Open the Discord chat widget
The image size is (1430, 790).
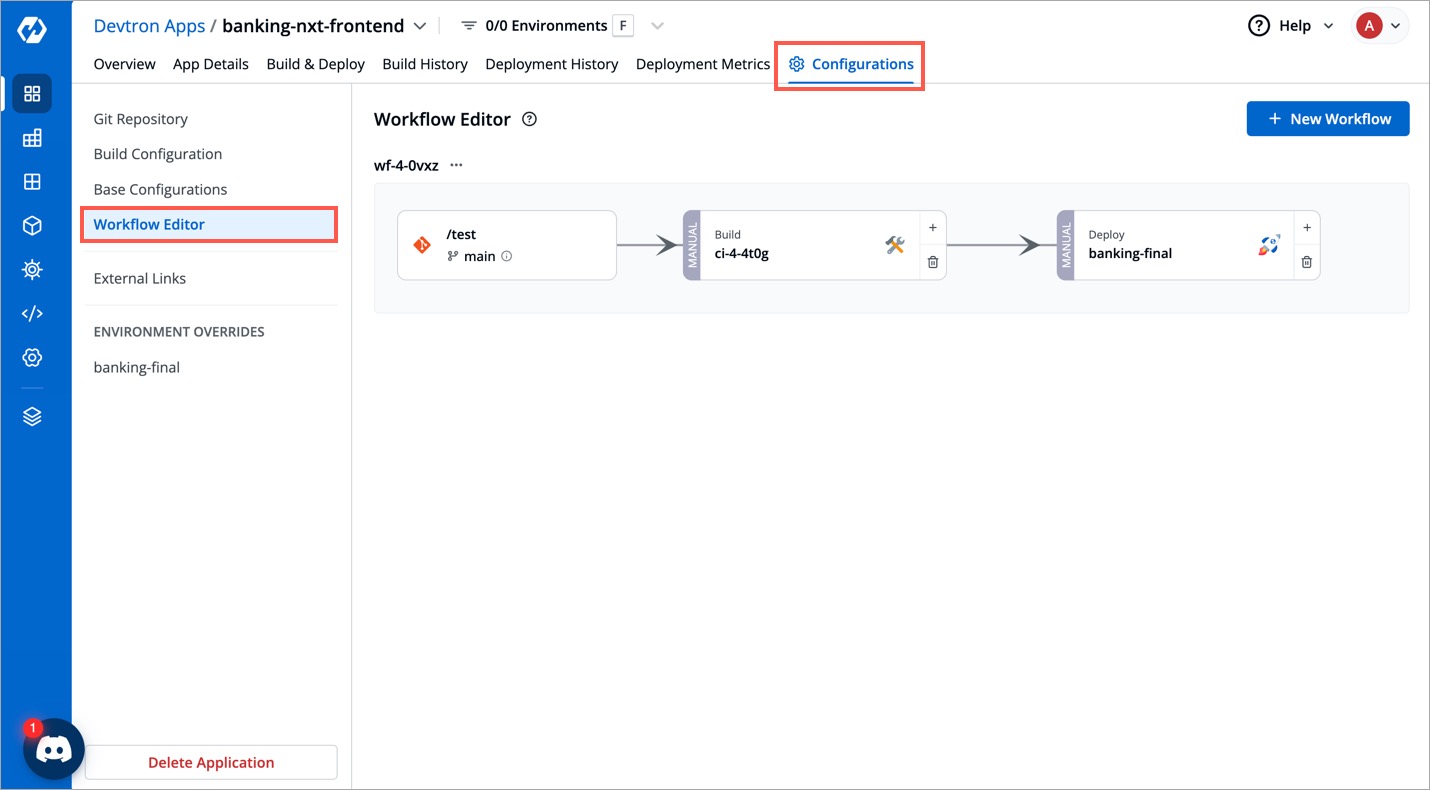pos(53,748)
